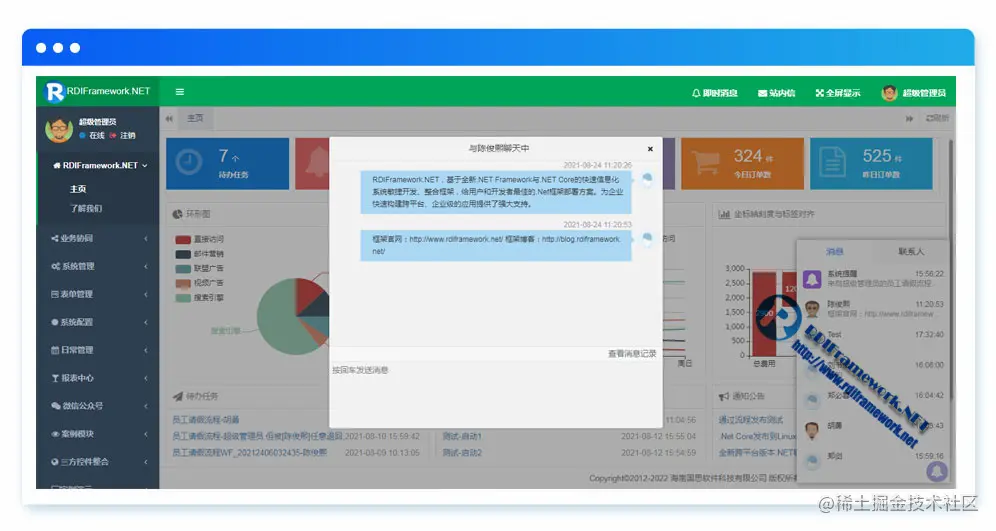
Task: Open 超级管理员 user menu in top bar
Action: (913, 93)
